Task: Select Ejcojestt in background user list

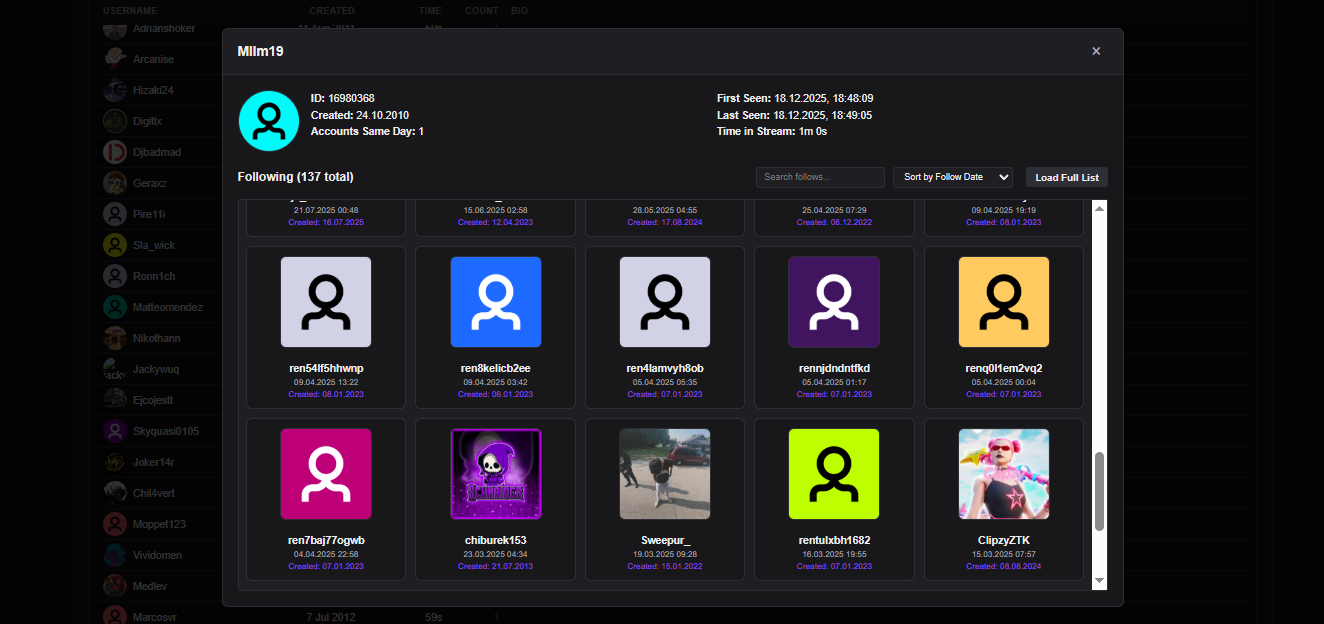Action: (153, 400)
